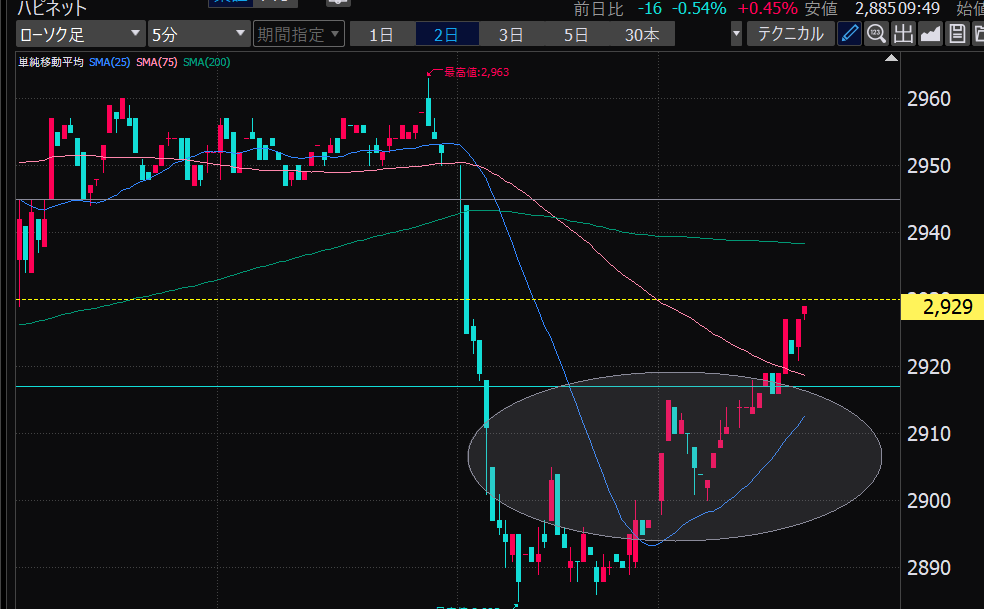Click the area chart icon

coord(930,34)
